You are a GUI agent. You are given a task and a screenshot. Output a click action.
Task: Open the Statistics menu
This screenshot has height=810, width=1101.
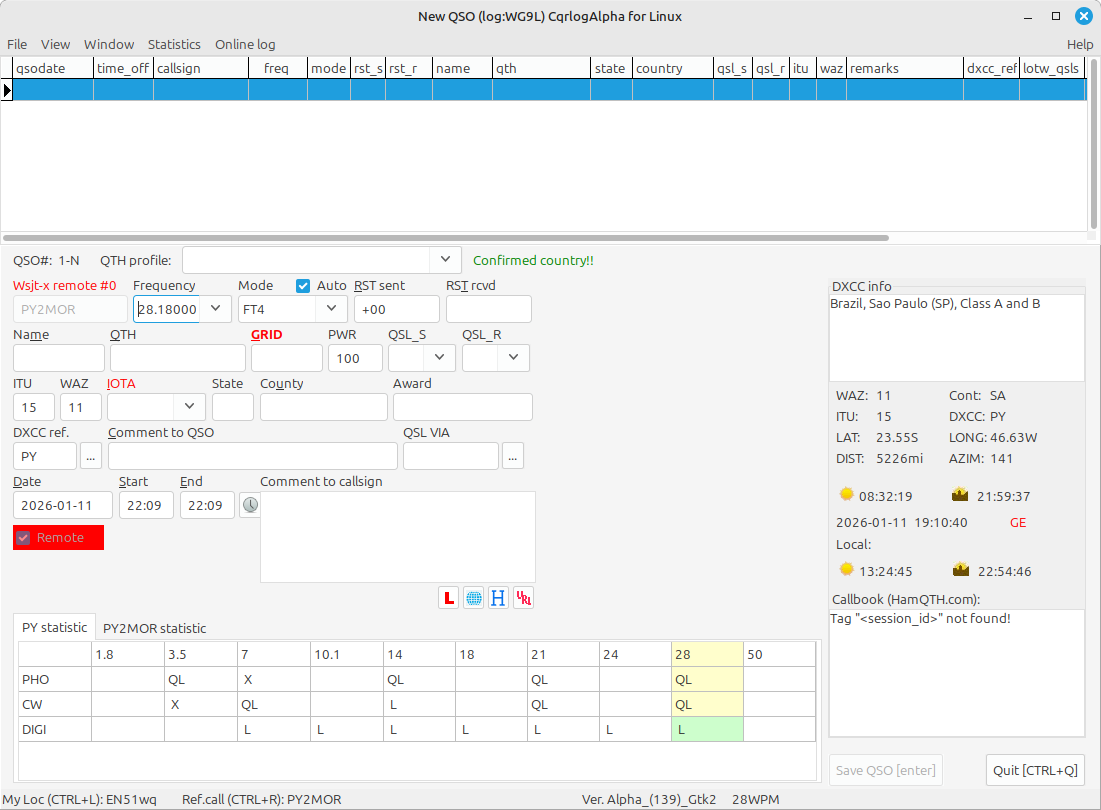(x=174, y=44)
